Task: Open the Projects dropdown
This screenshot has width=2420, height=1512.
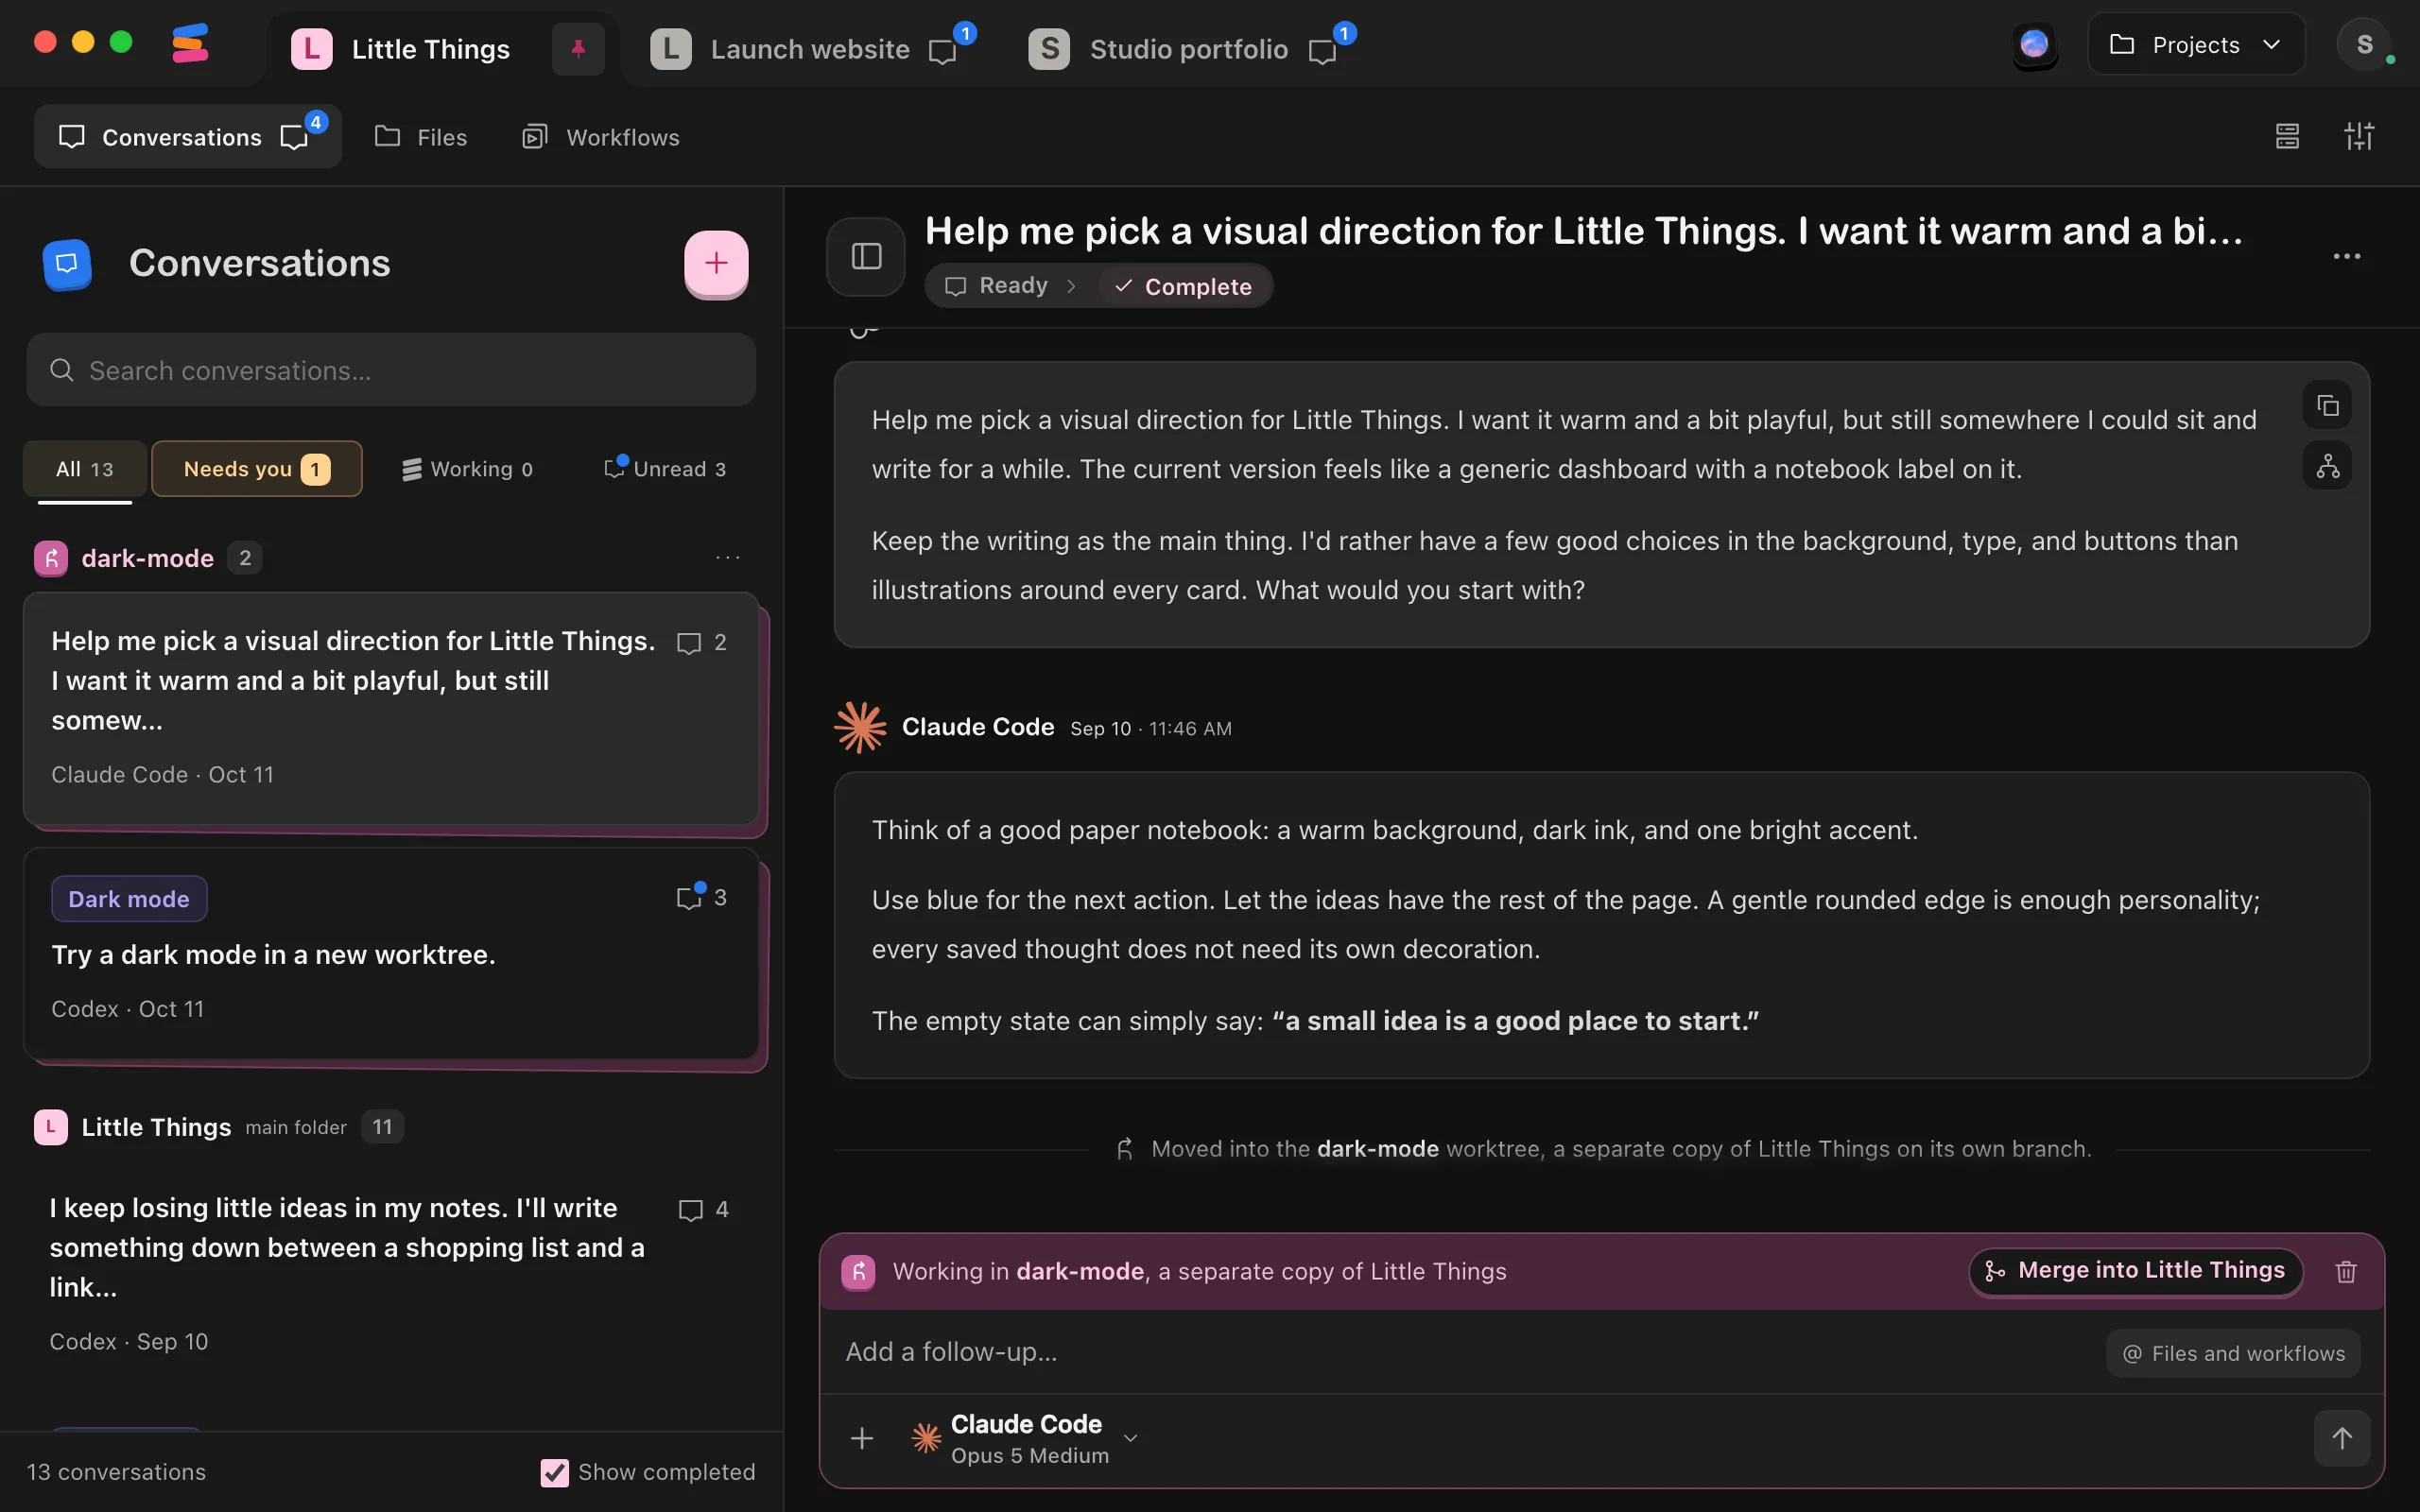Action: tap(2196, 45)
